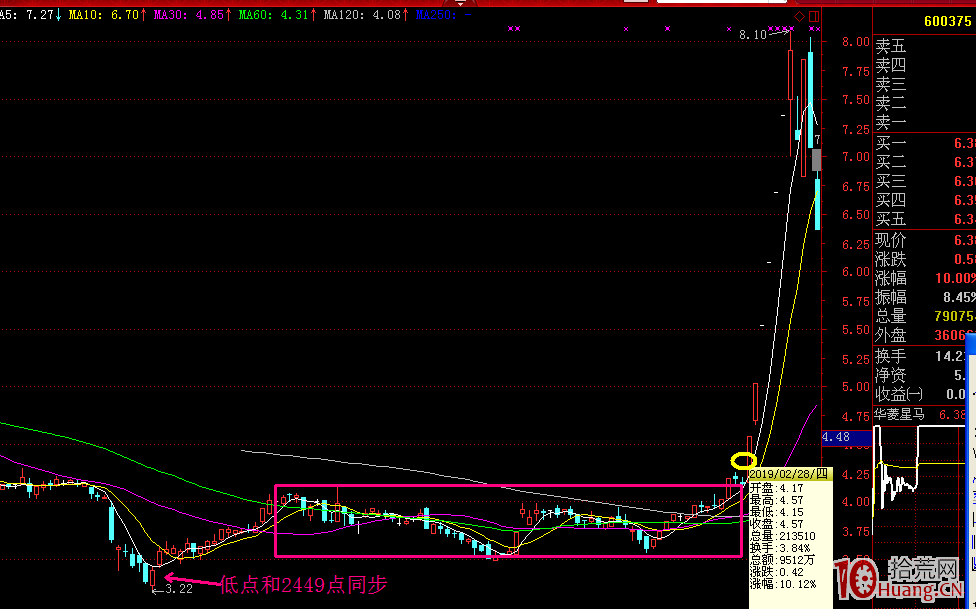This screenshot has width=976, height=609.
Task: Click the 6.00 price axis label
Action: pyautogui.click(x=856, y=271)
